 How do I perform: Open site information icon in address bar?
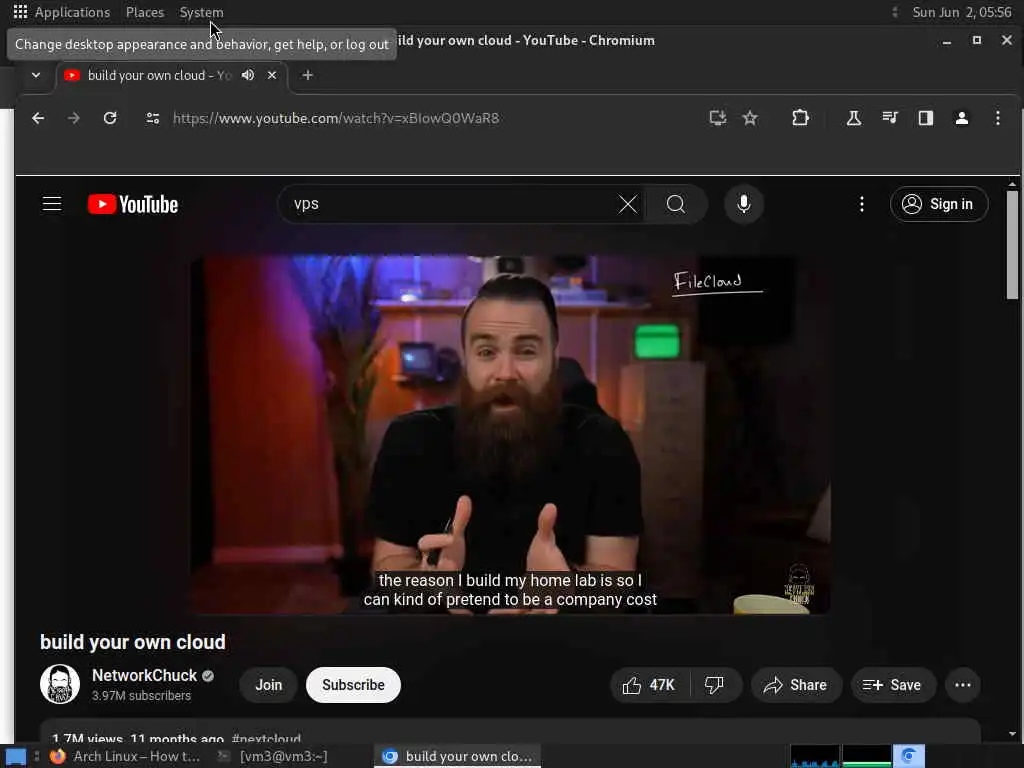pos(153,118)
